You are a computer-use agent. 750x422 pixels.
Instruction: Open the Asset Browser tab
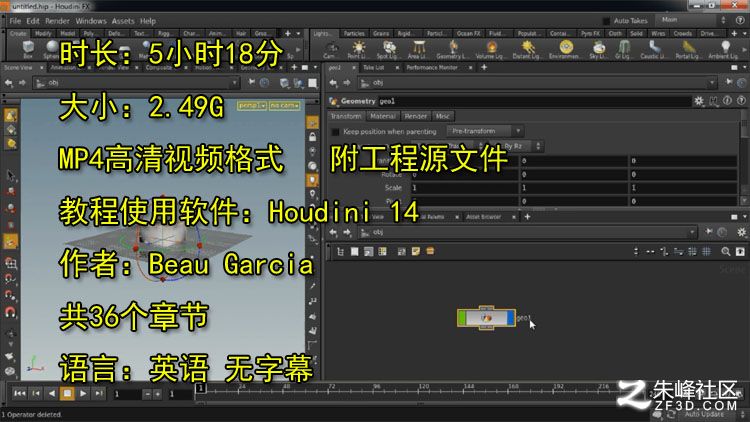[x=484, y=217]
